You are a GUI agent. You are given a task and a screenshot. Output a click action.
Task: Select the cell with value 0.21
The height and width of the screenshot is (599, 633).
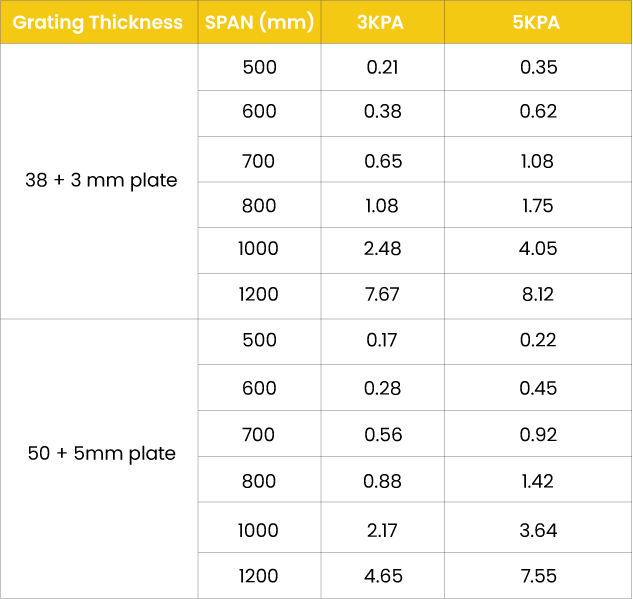pyautogui.click(x=380, y=68)
